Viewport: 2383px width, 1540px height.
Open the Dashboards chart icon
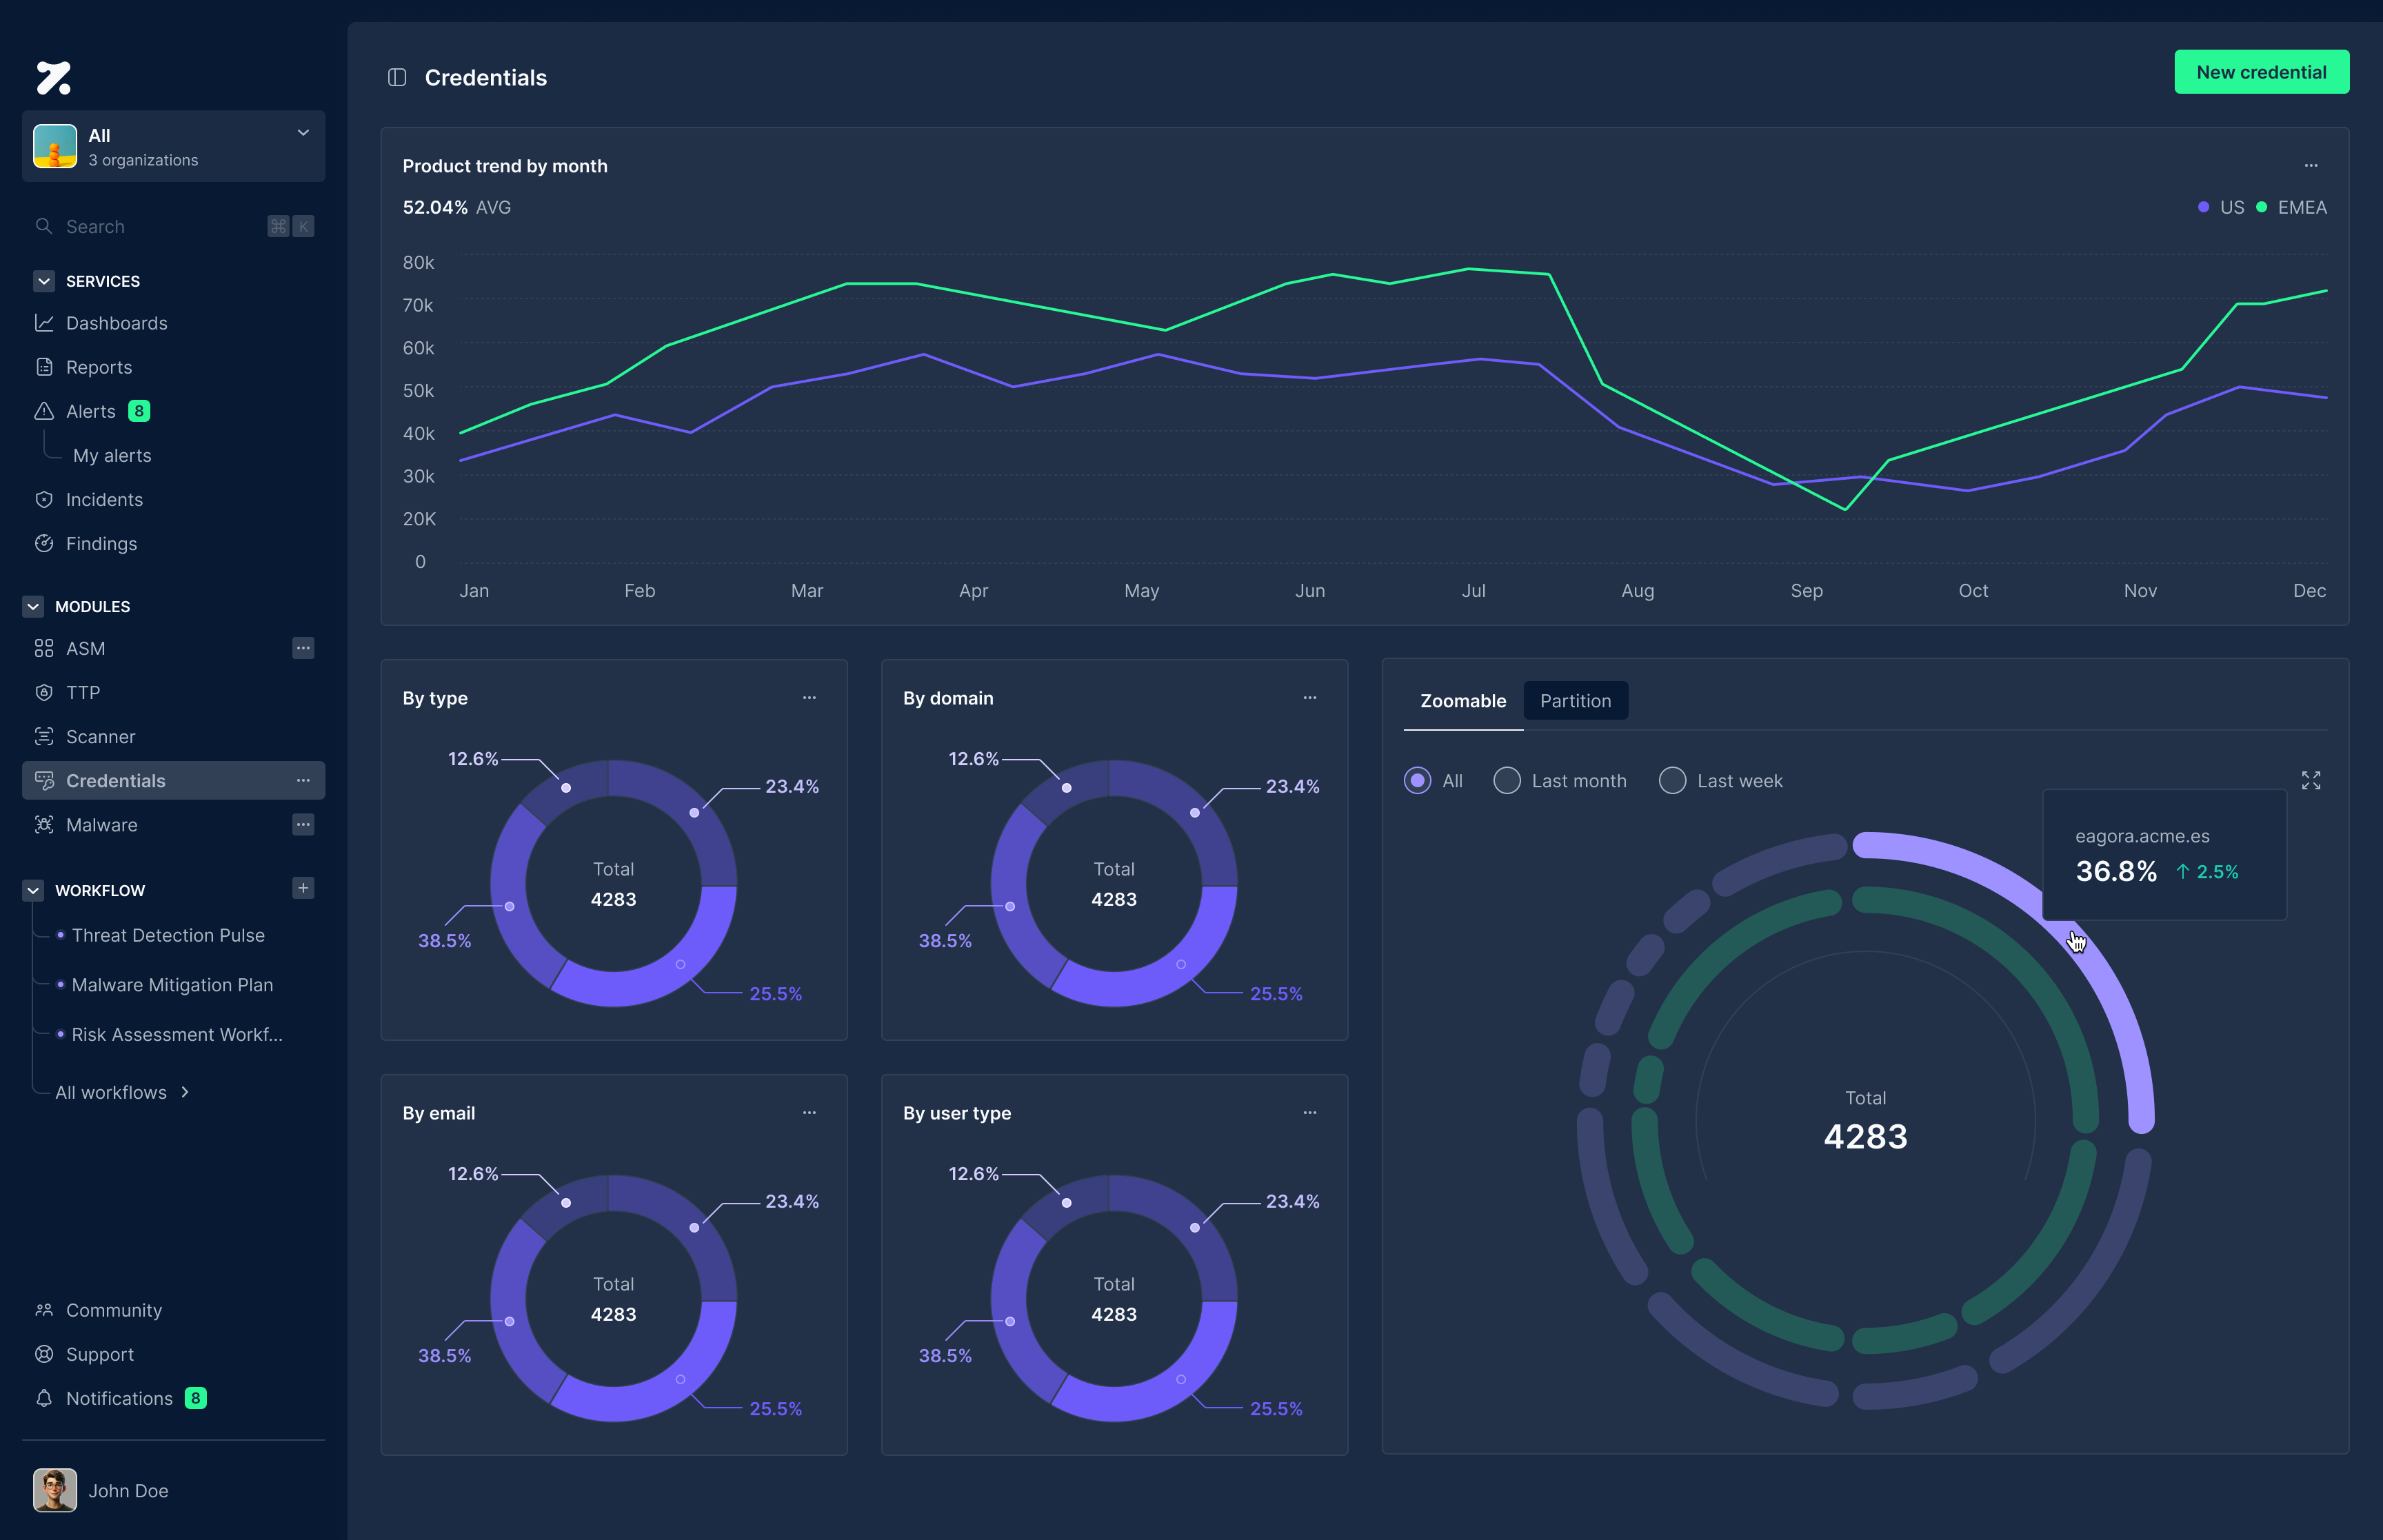(44, 323)
